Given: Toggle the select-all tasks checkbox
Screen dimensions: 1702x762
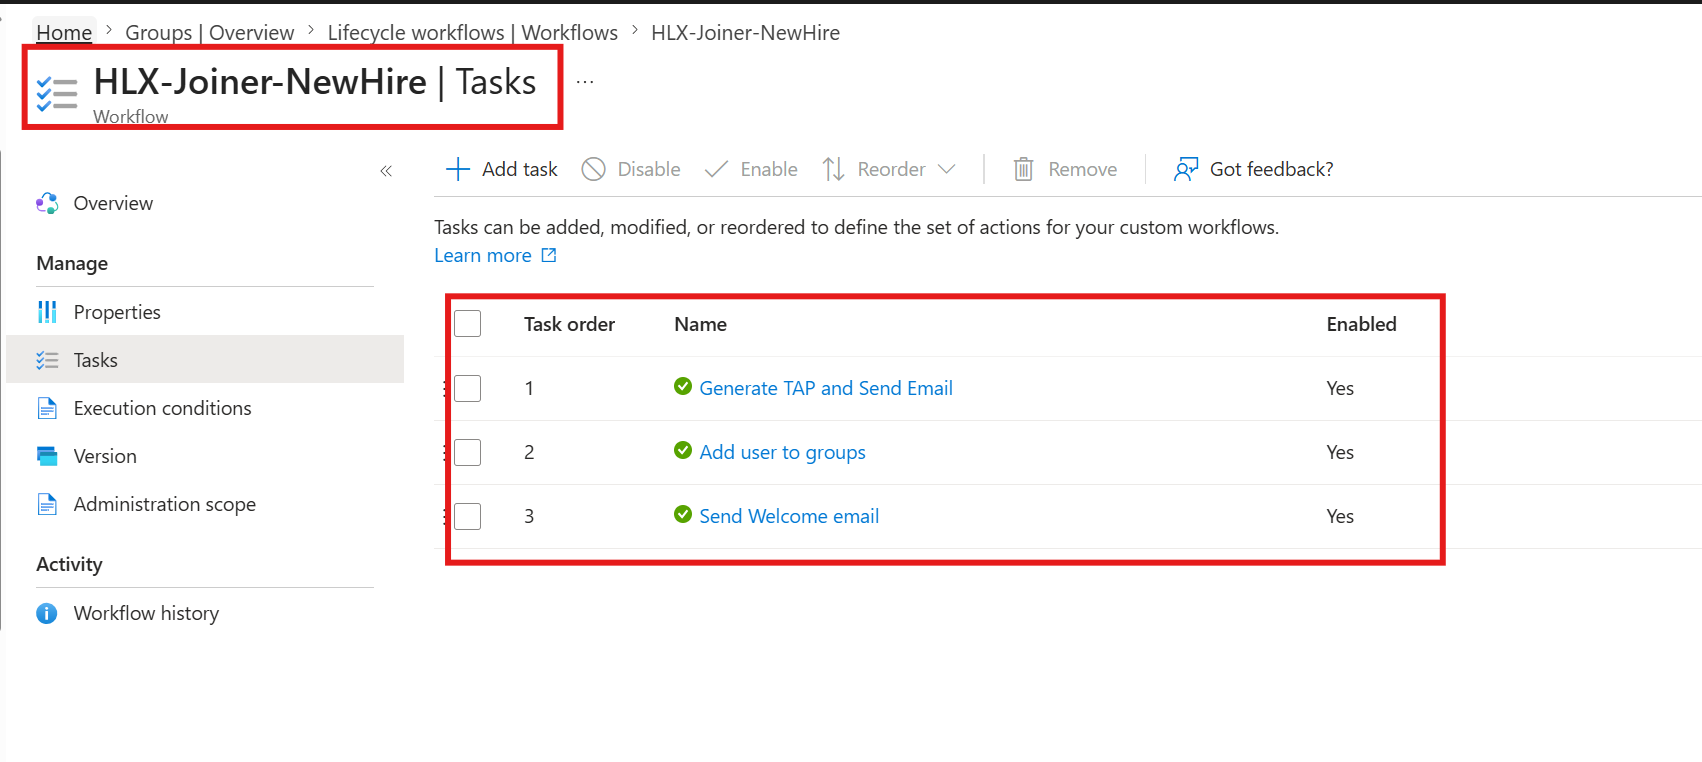Looking at the screenshot, I should [x=468, y=324].
